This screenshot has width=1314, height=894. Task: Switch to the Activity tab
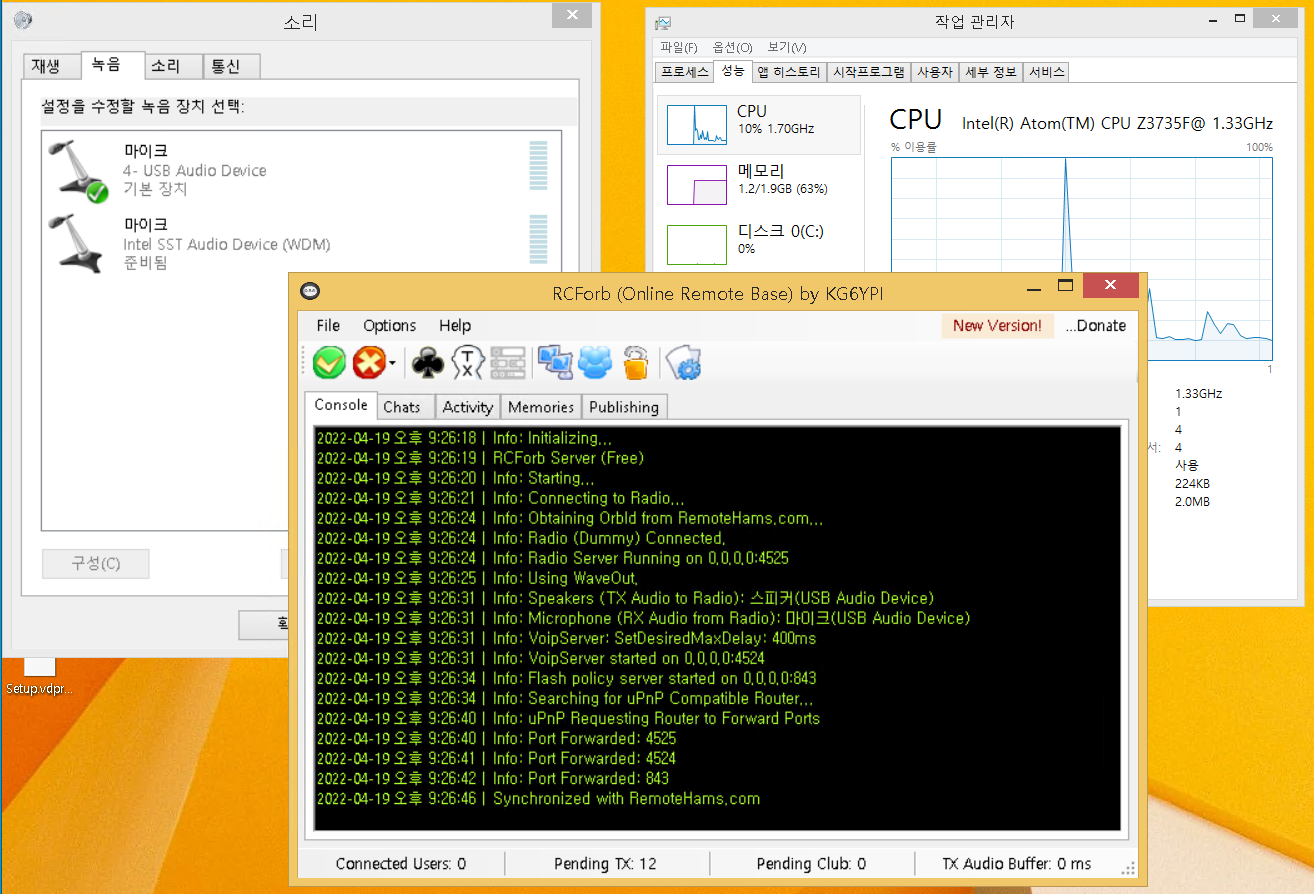point(468,407)
